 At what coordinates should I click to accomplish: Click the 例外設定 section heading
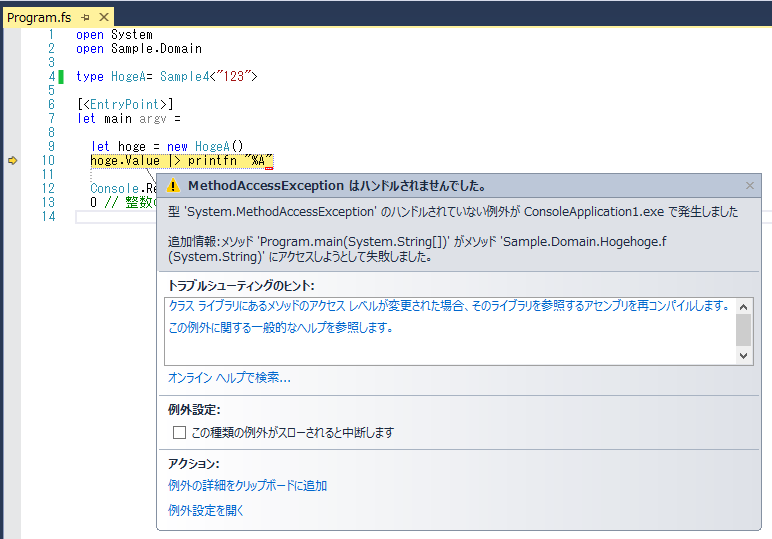pos(194,410)
